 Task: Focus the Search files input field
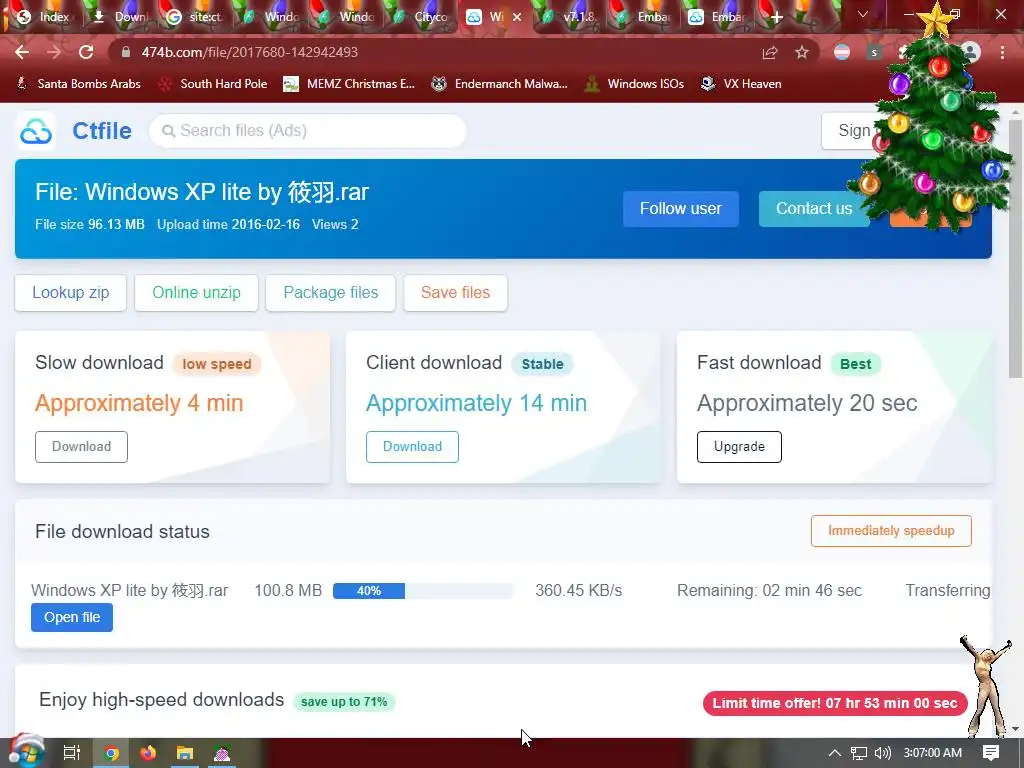[x=308, y=131]
